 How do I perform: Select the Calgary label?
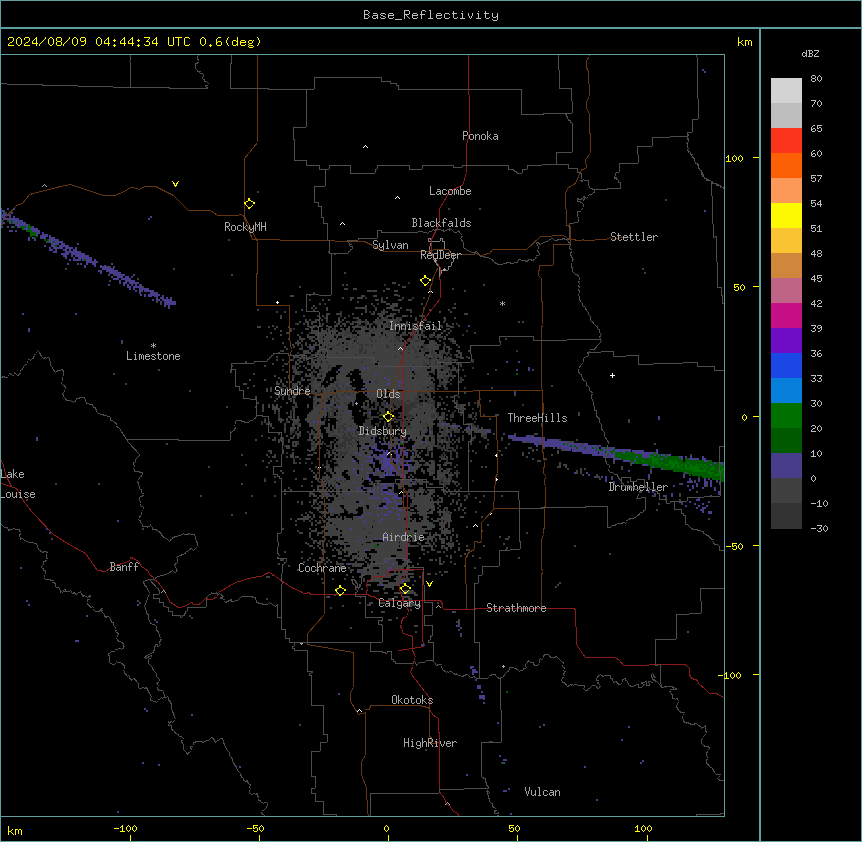pyautogui.click(x=400, y=603)
